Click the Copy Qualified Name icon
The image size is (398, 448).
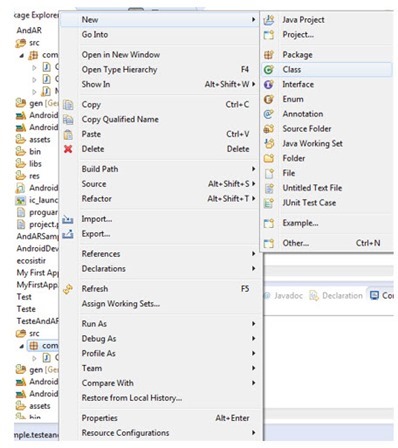(x=68, y=119)
